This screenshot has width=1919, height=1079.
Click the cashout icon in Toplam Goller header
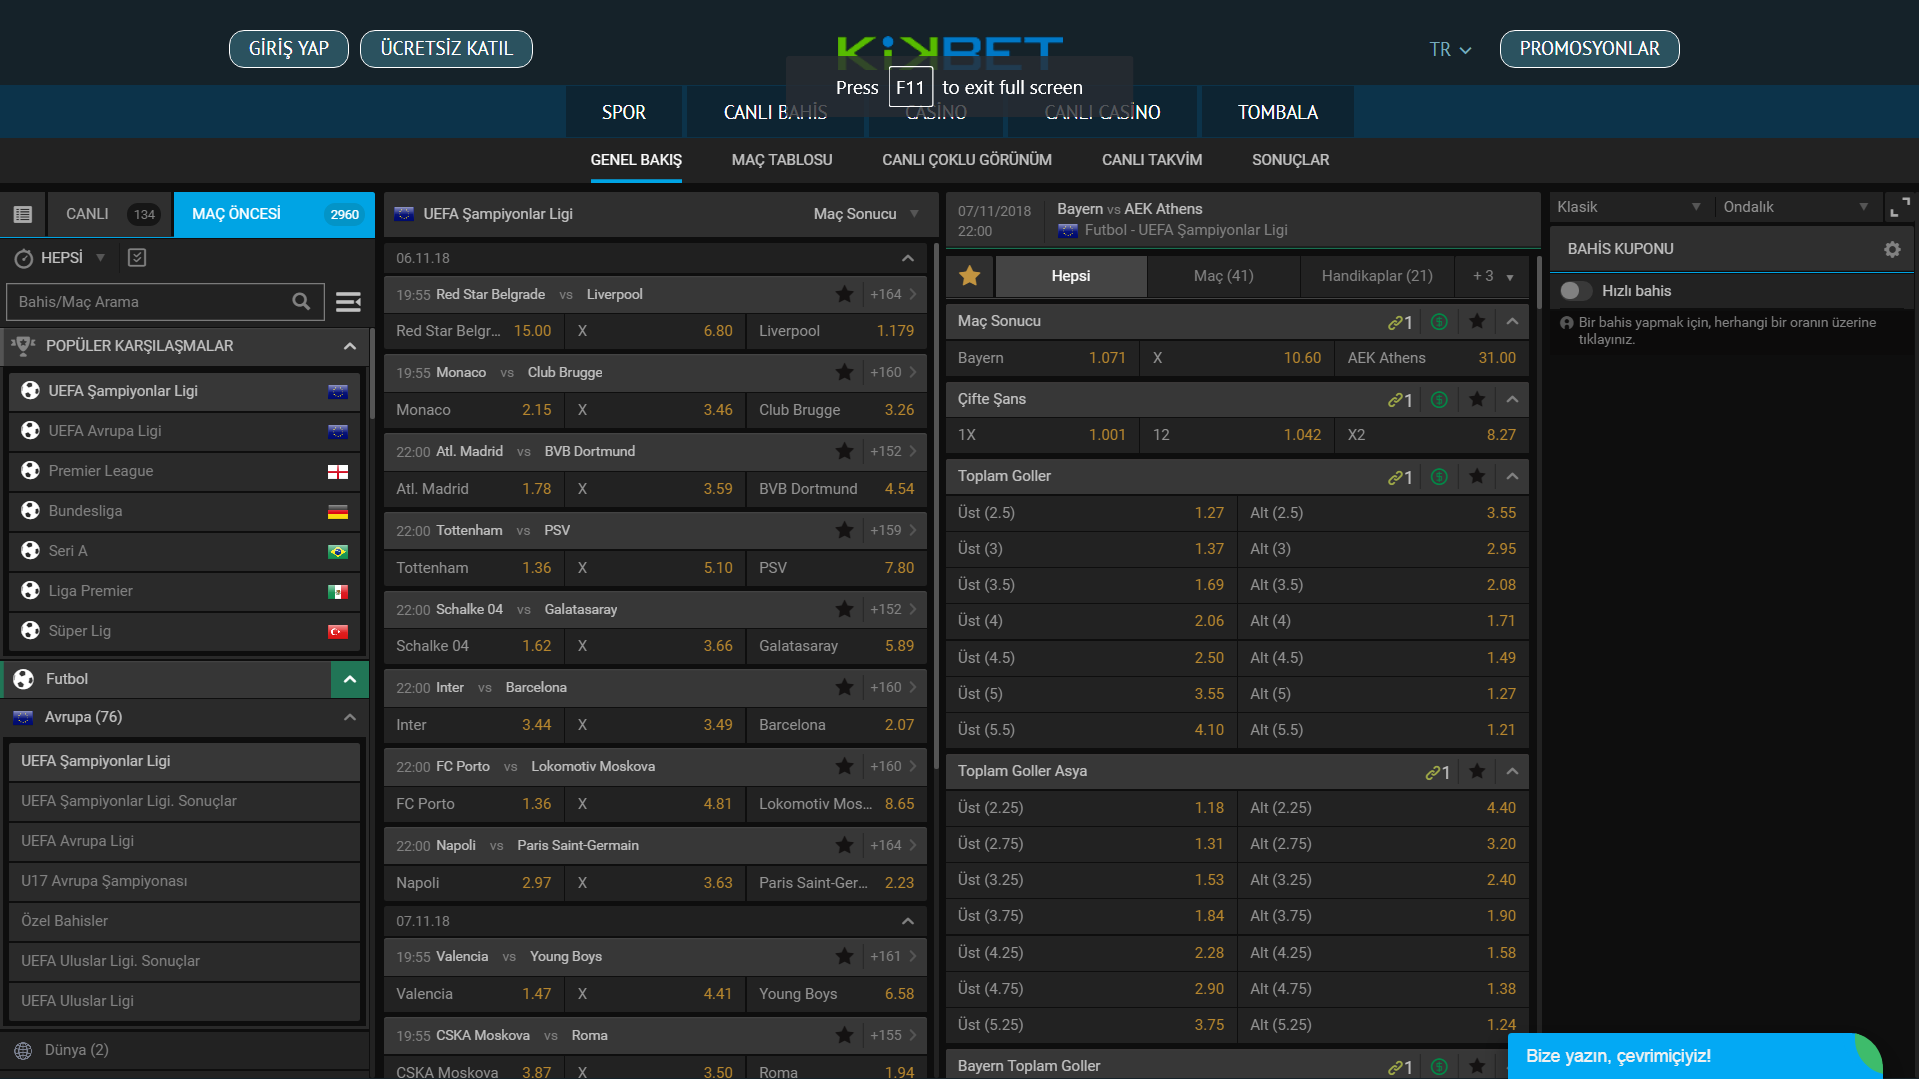(1439, 476)
